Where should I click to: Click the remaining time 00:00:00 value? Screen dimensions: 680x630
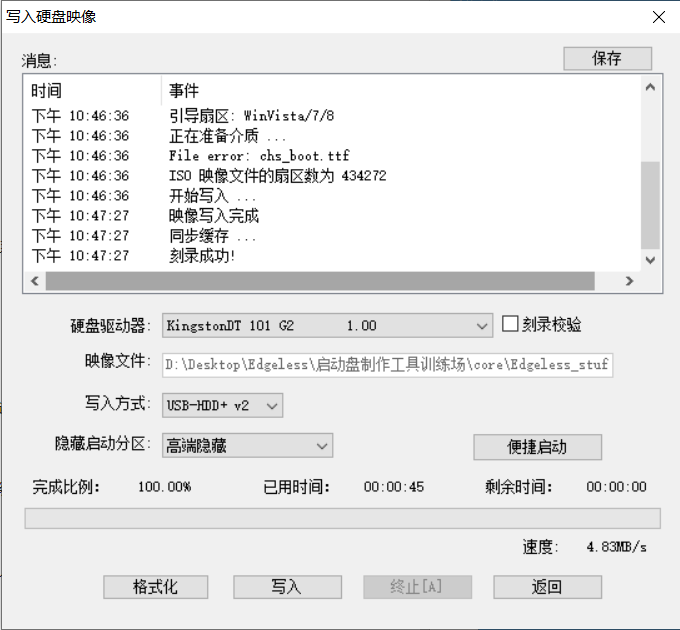click(x=616, y=487)
